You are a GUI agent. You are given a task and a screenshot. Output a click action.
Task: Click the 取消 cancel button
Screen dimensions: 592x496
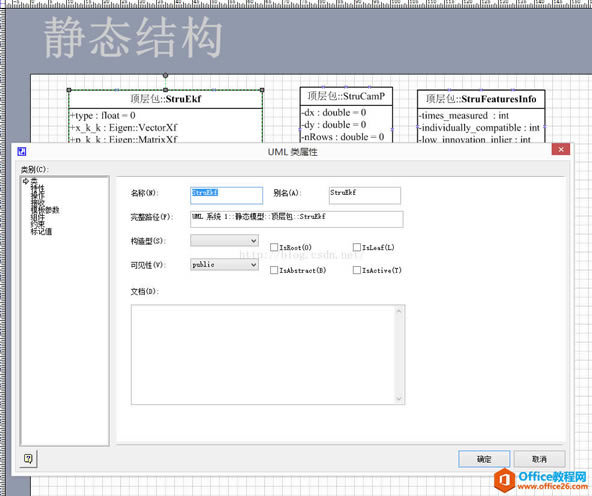point(540,459)
